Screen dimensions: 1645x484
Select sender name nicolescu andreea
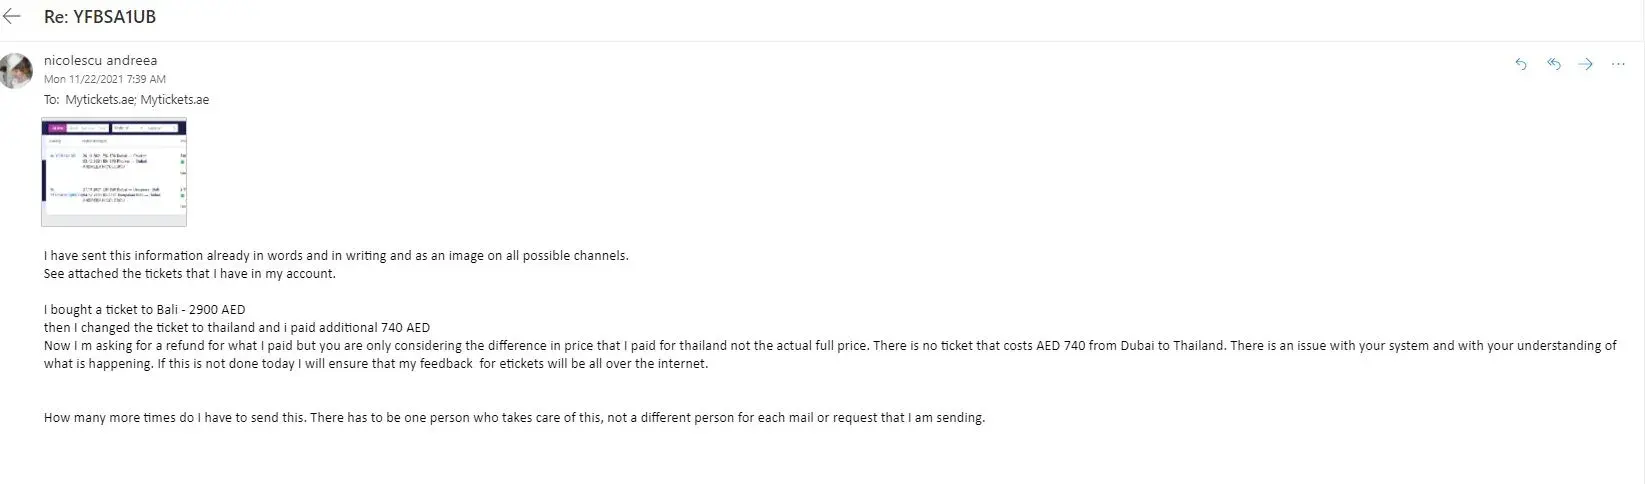coord(100,60)
